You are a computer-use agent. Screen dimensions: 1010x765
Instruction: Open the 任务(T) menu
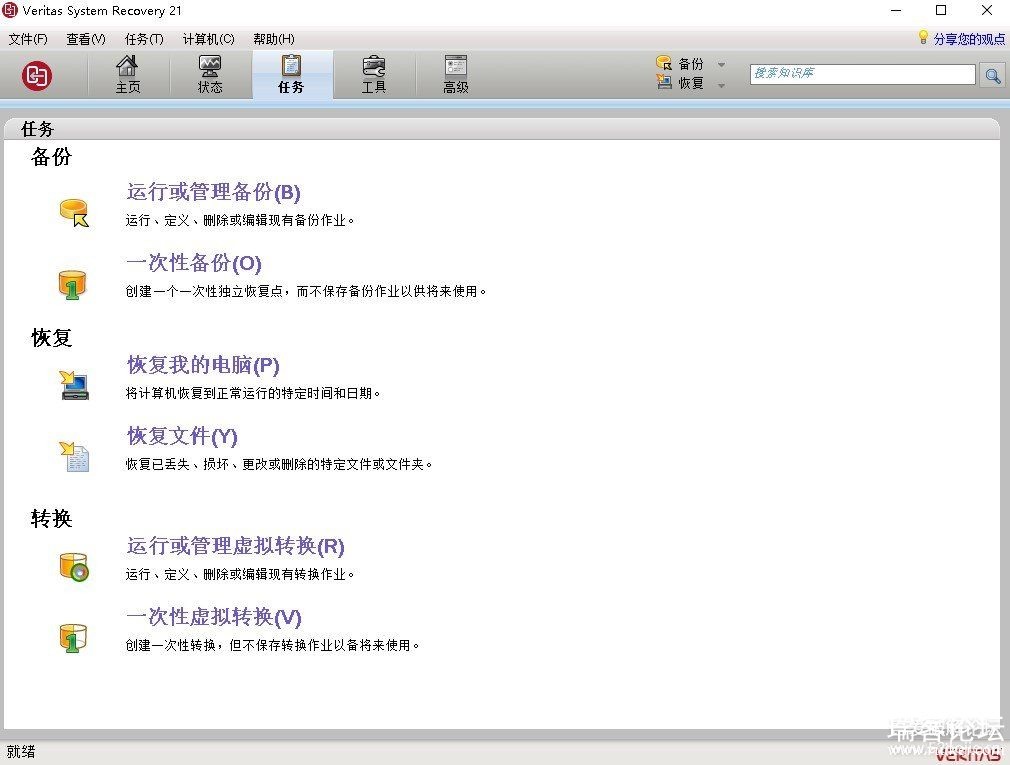(144, 39)
